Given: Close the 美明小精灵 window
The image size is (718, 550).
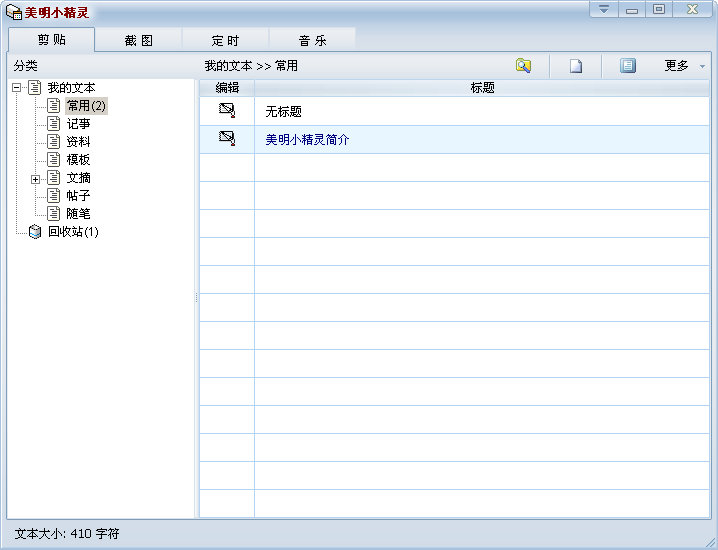Looking at the screenshot, I should (692, 9).
